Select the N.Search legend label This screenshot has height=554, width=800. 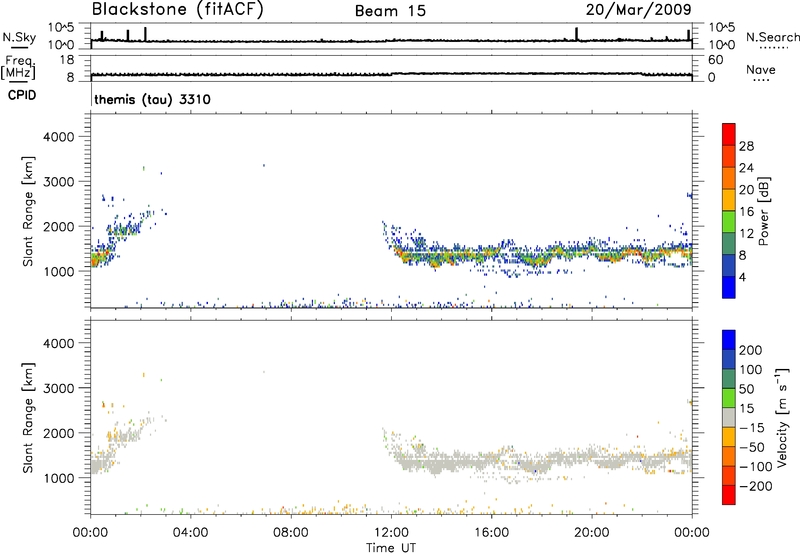(x=772, y=37)
